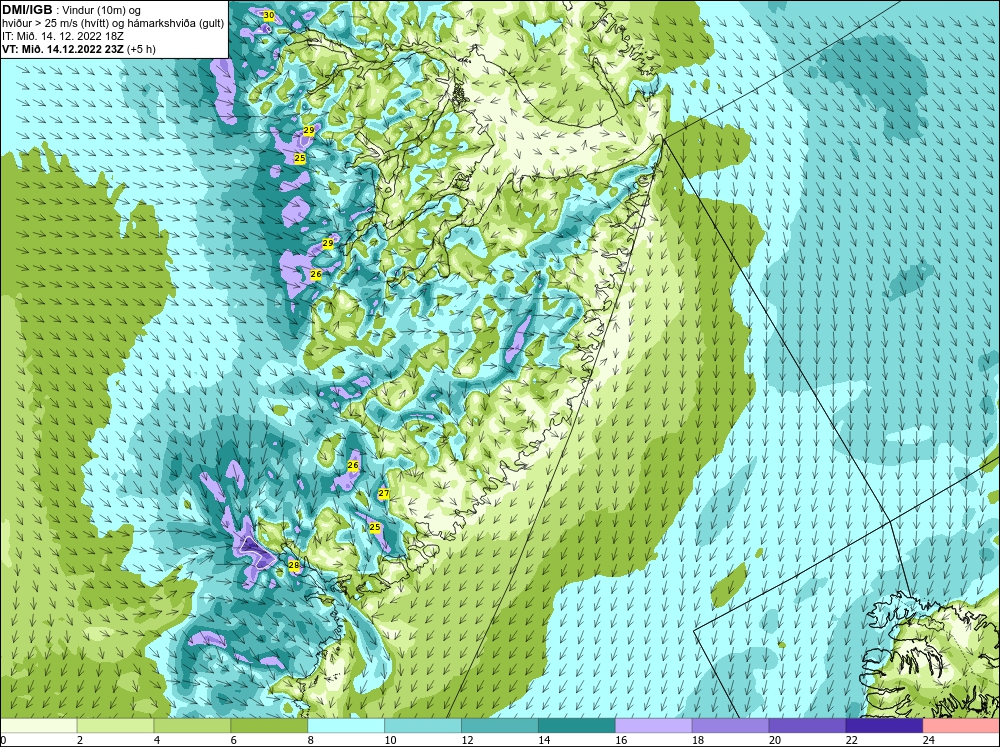Select the pale cyan 8–10 m/s legend swatch
The image size is (1000, 747).
(x=346, y=725)
